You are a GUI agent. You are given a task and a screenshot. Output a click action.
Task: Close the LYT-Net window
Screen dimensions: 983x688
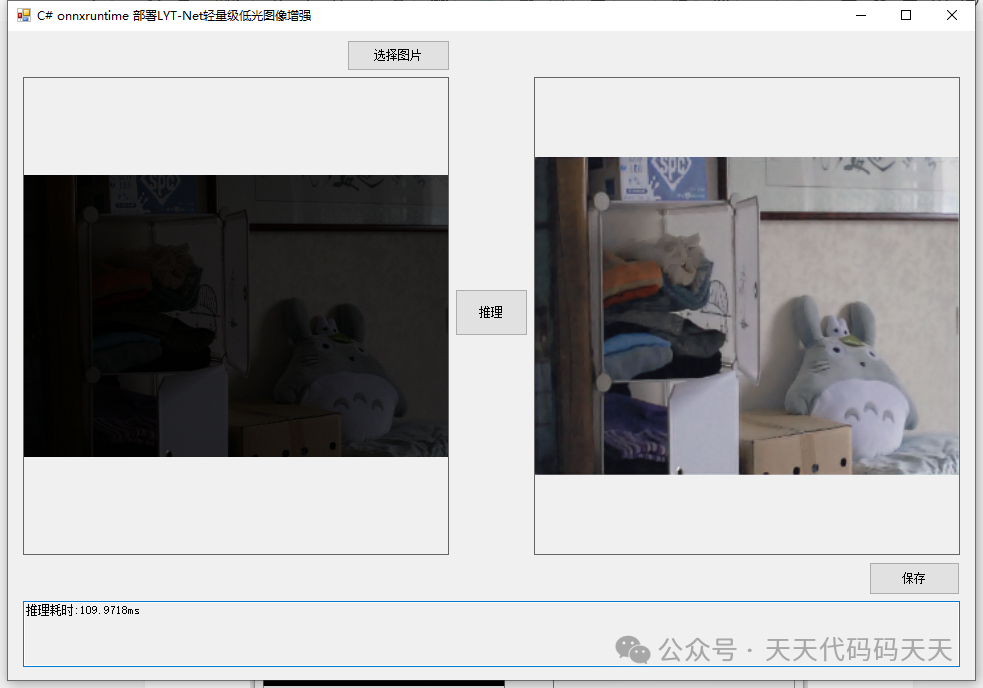[952, 15]
